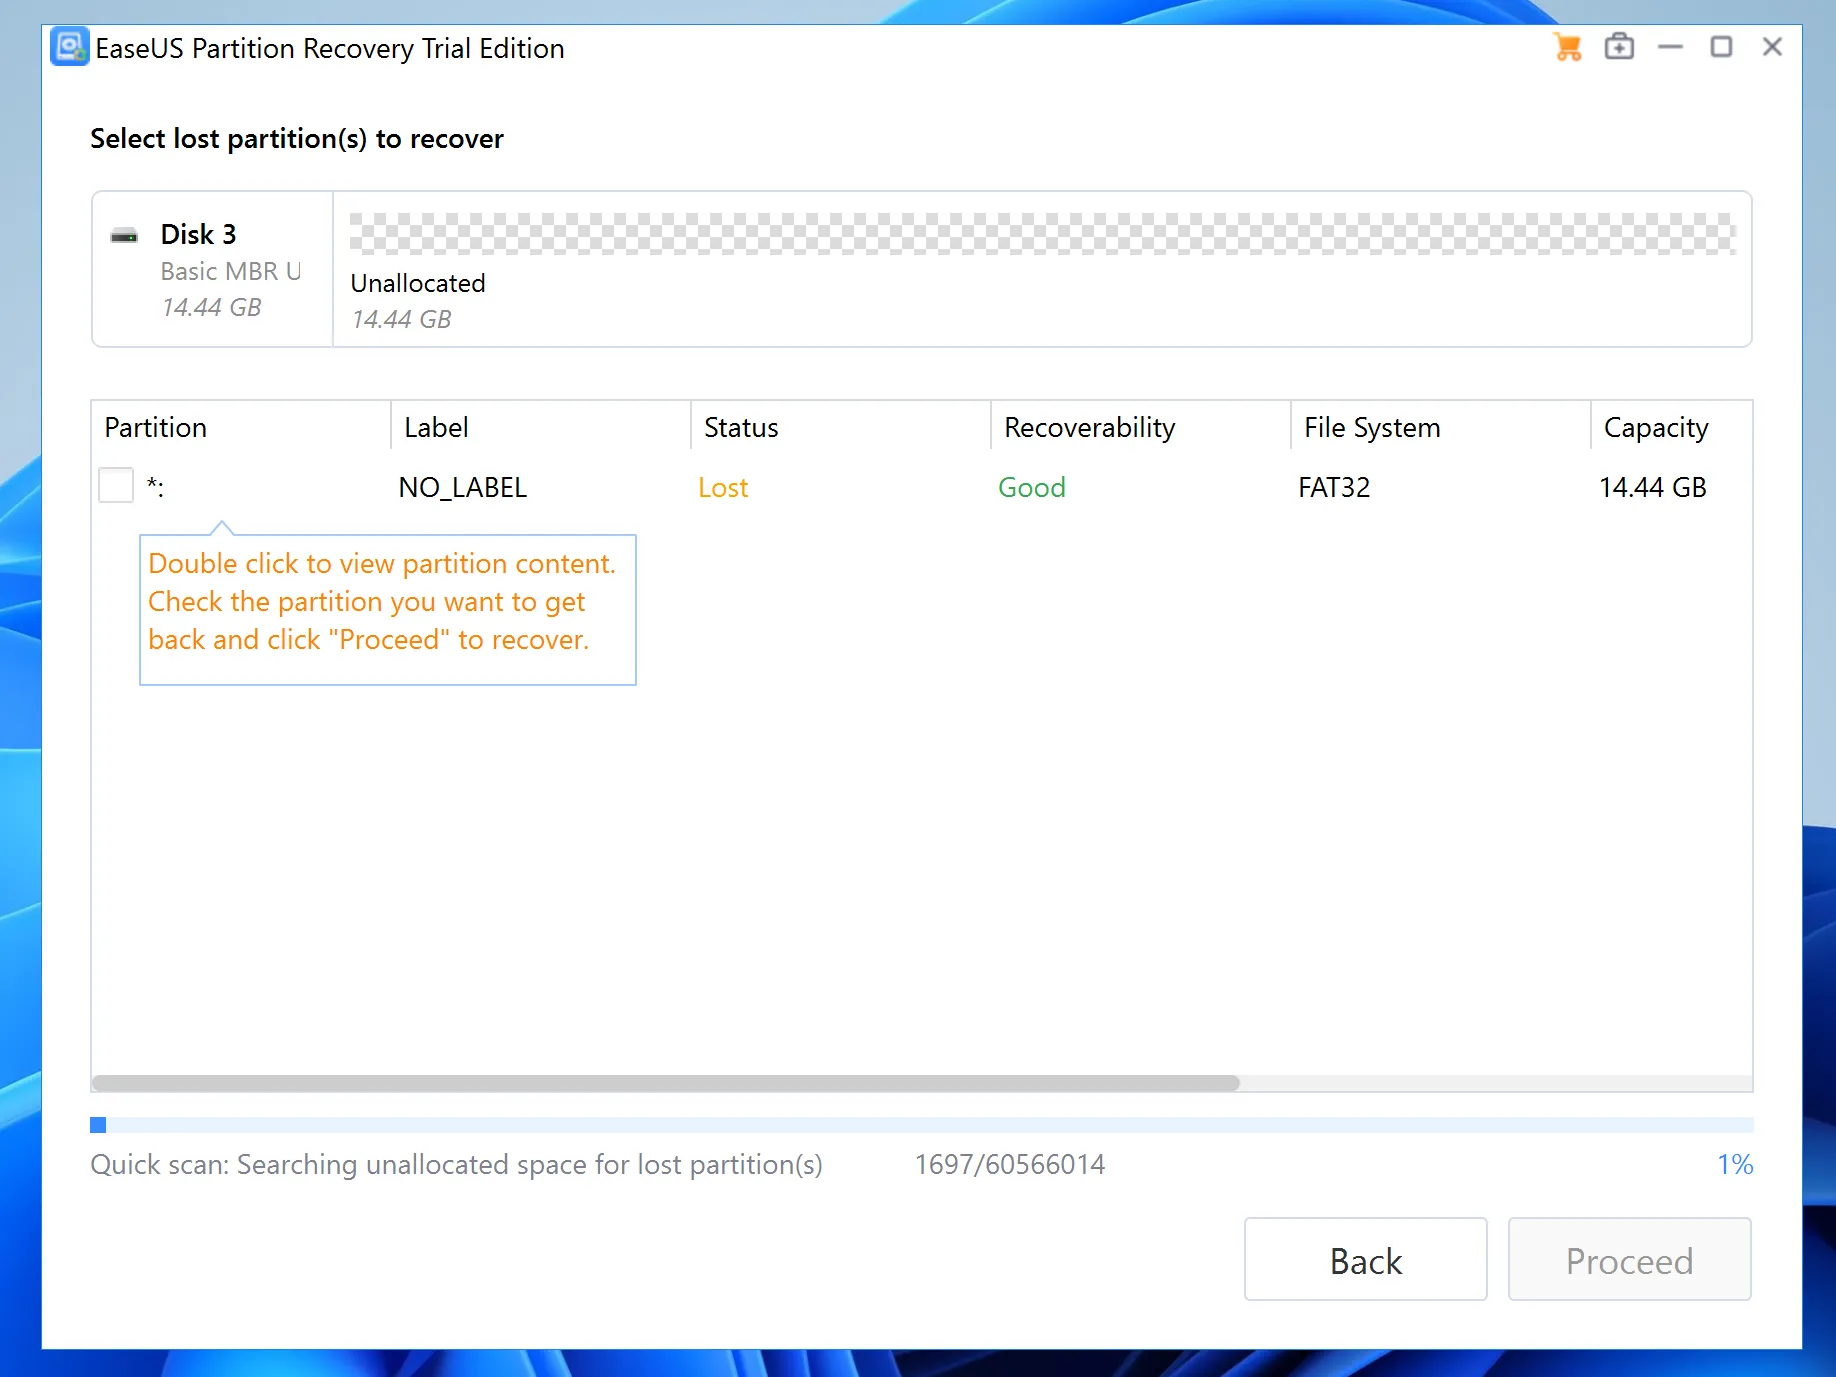Click the 1% scan percentage

[x=1735, y=1164]
